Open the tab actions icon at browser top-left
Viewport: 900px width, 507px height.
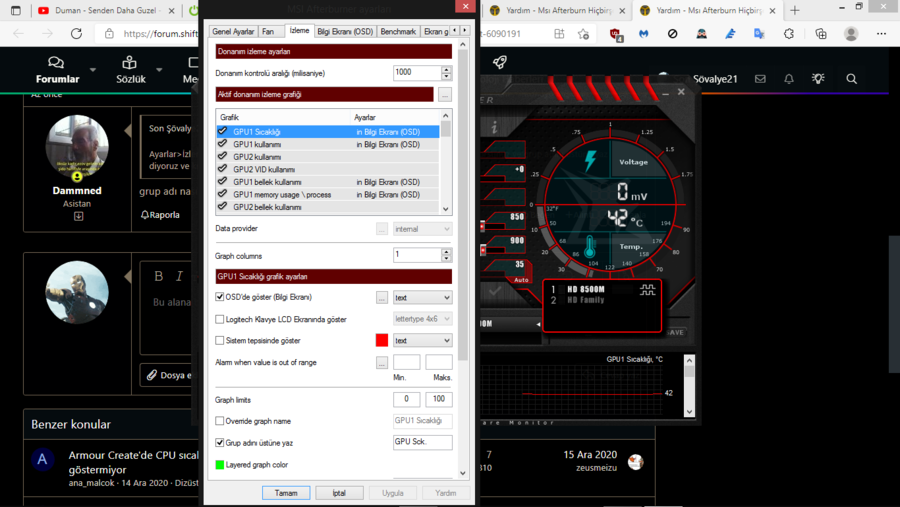(15, 10)
